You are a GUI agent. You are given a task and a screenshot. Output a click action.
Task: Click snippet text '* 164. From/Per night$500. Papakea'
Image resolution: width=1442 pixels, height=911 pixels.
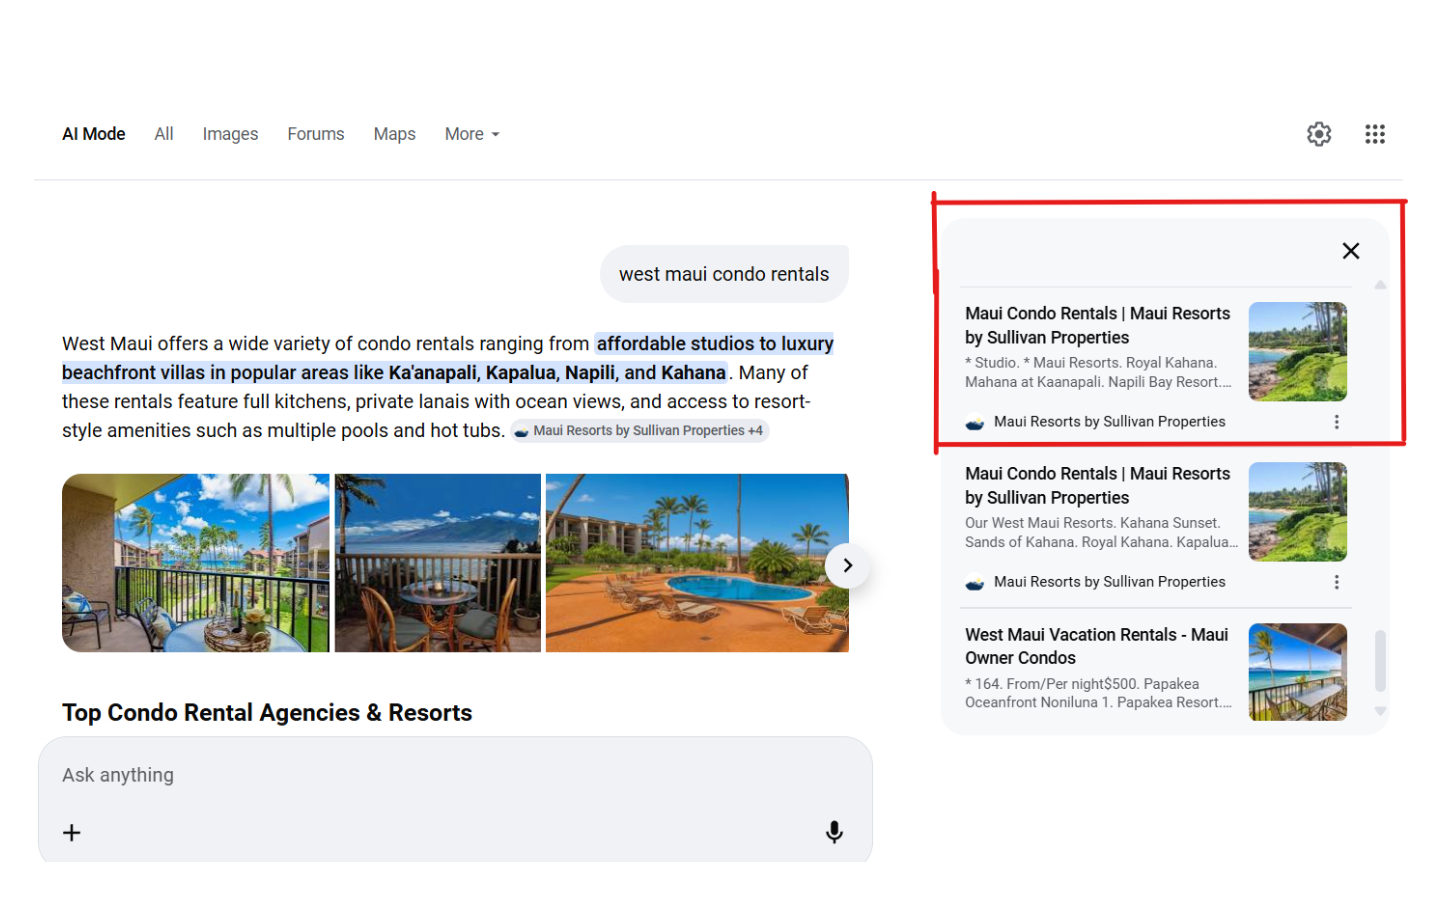[1082, 684]
